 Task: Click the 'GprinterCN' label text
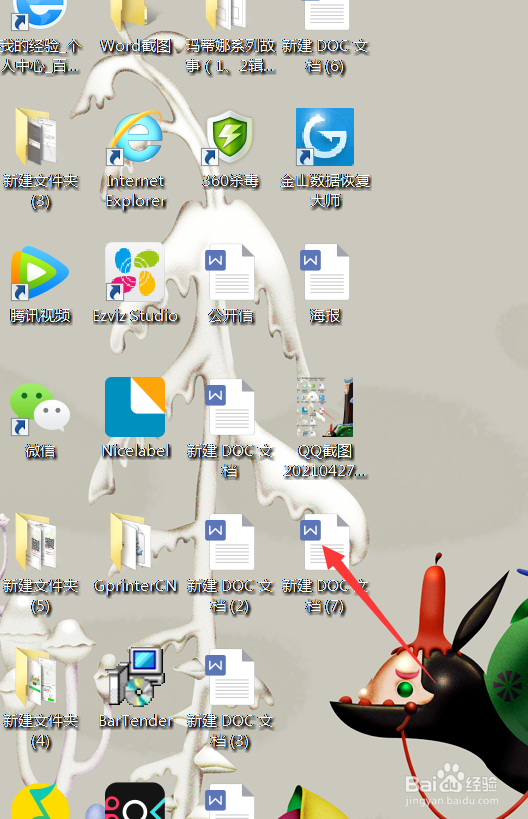136,586
